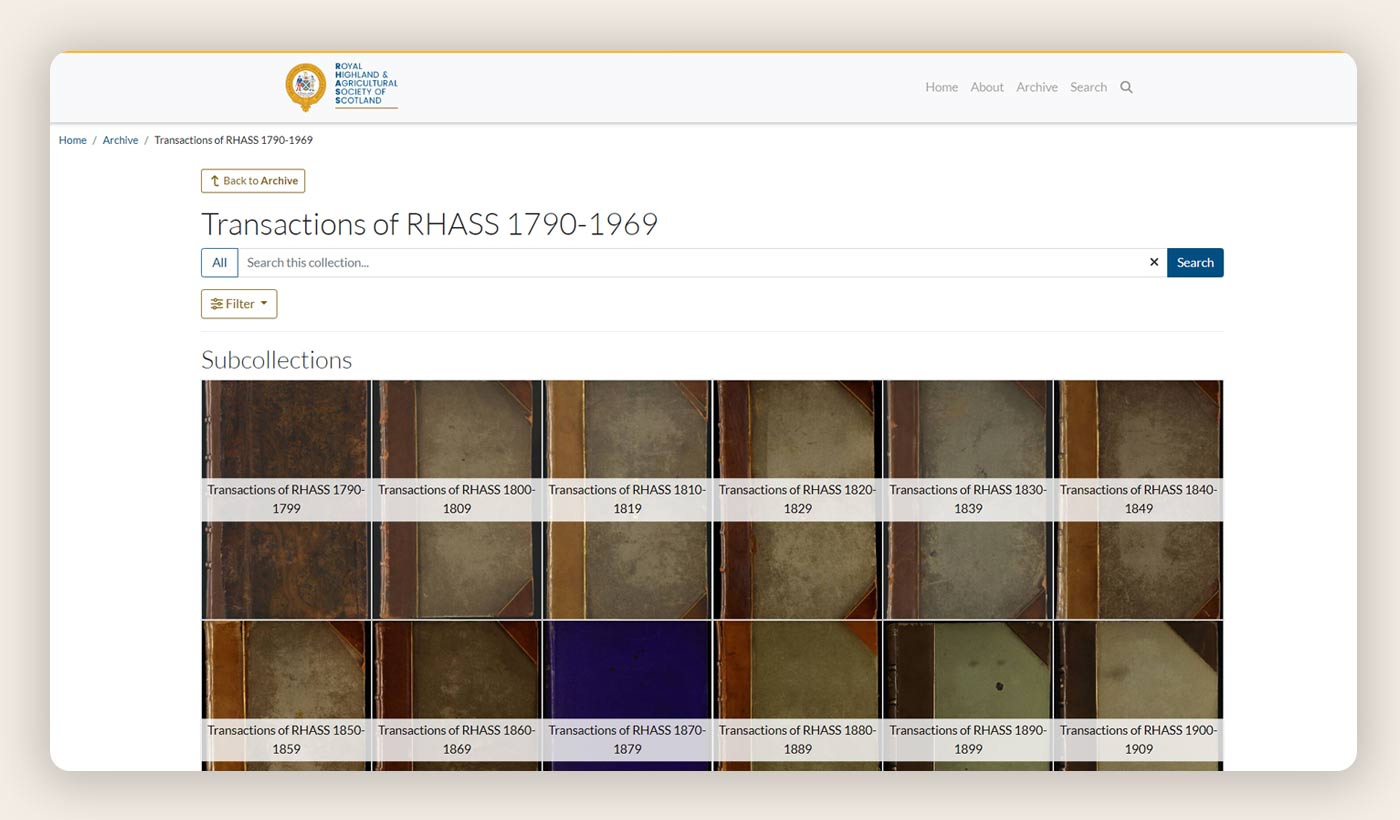
Task: Go to Home in navigation menu
Action: coord(941,87)
